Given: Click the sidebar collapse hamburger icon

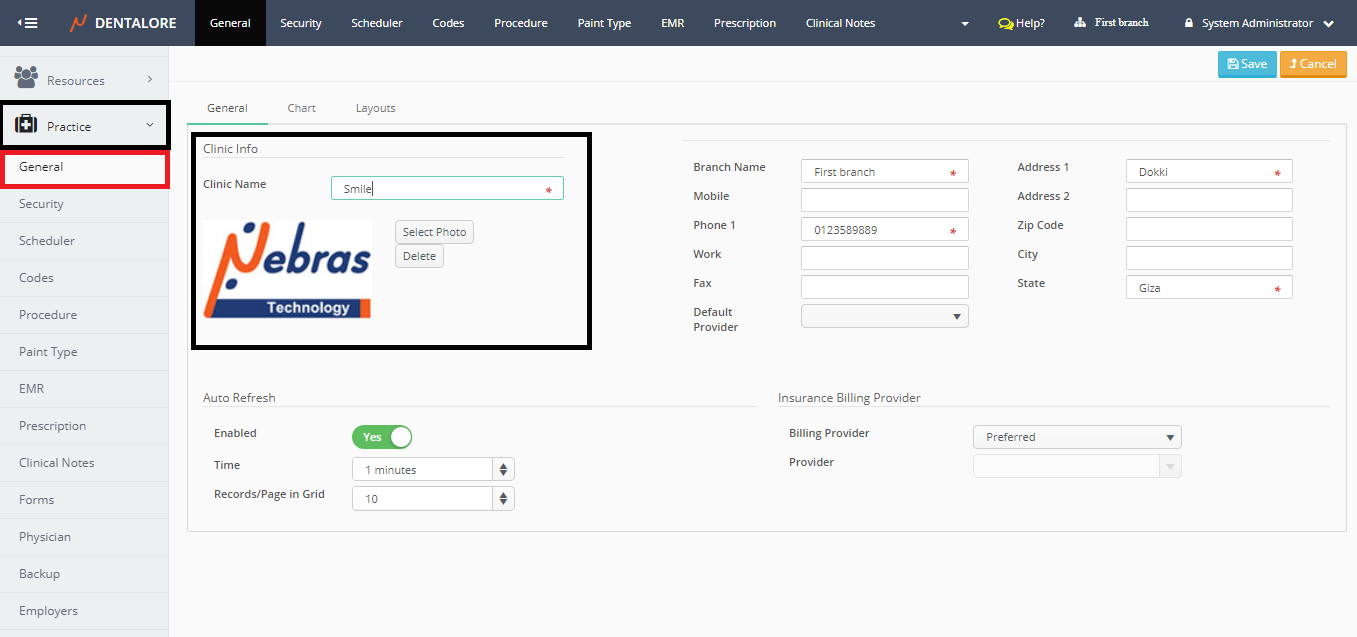Looking at the screenshot, I should 27,23.
